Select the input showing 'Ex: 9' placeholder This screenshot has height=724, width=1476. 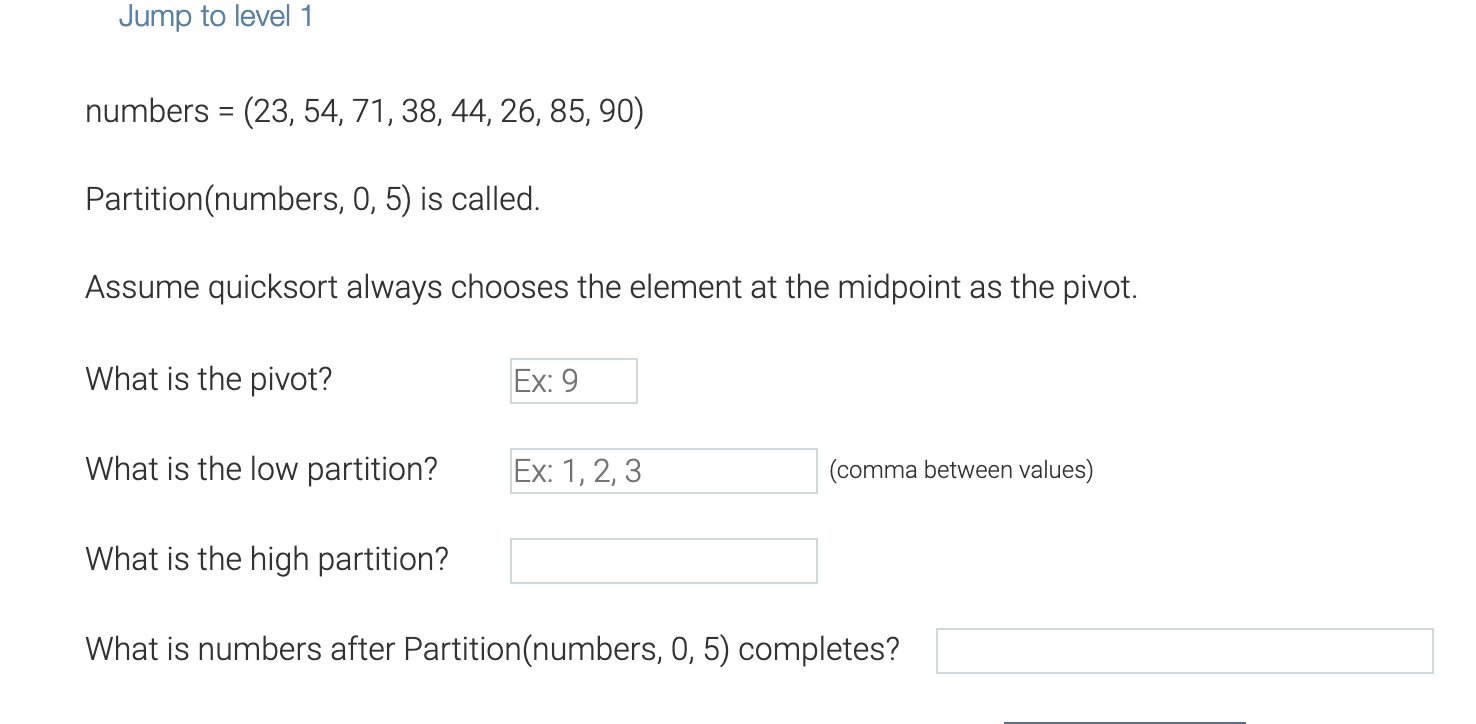pyautogui.click(x=572, y=380)
